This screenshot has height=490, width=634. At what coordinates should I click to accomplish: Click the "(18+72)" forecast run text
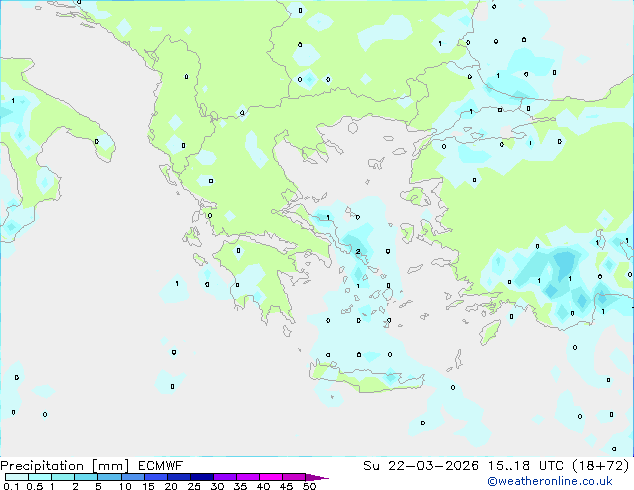tap(601, 466)
